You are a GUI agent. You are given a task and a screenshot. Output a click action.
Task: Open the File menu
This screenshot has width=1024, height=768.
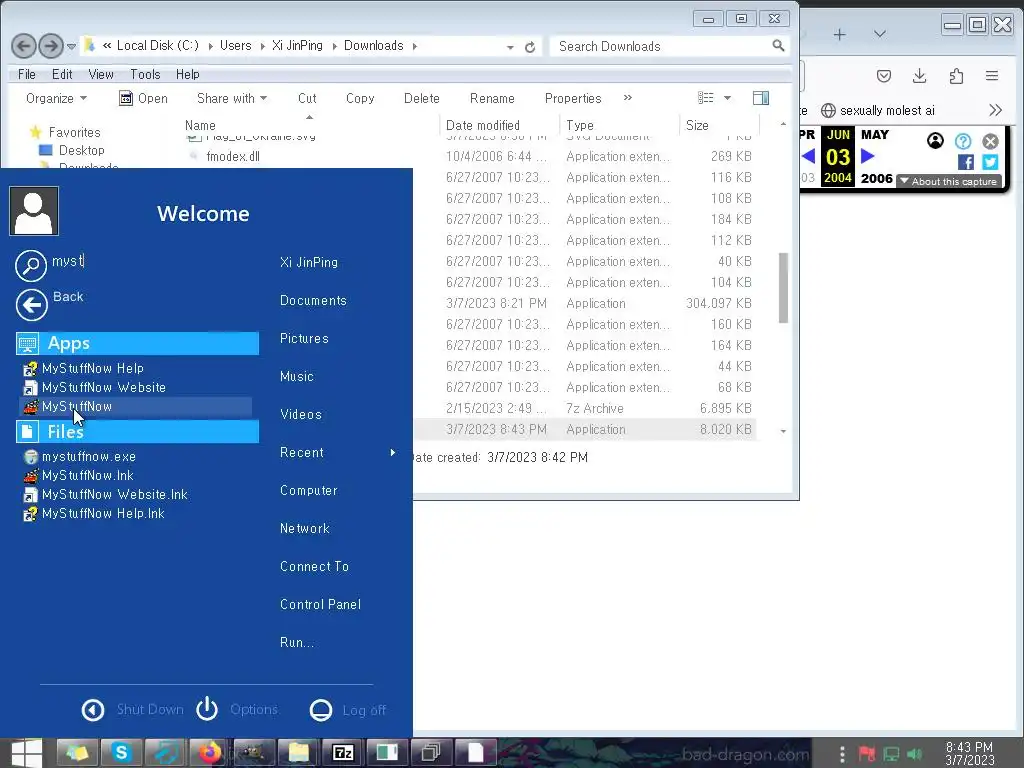(x=27, y=74)
